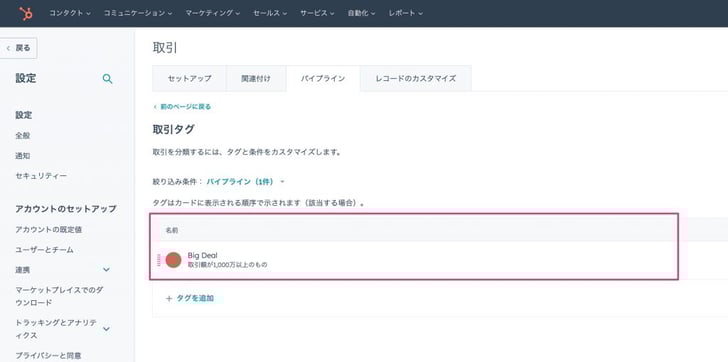Viewport: 728px width, 362px height.
Task: Click the 取引額が1,000万以上のもの description text
Action: click(x=227, y=265)
